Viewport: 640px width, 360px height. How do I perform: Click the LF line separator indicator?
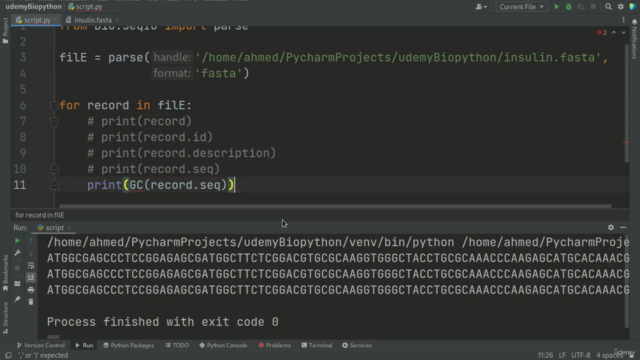point(562,355)
